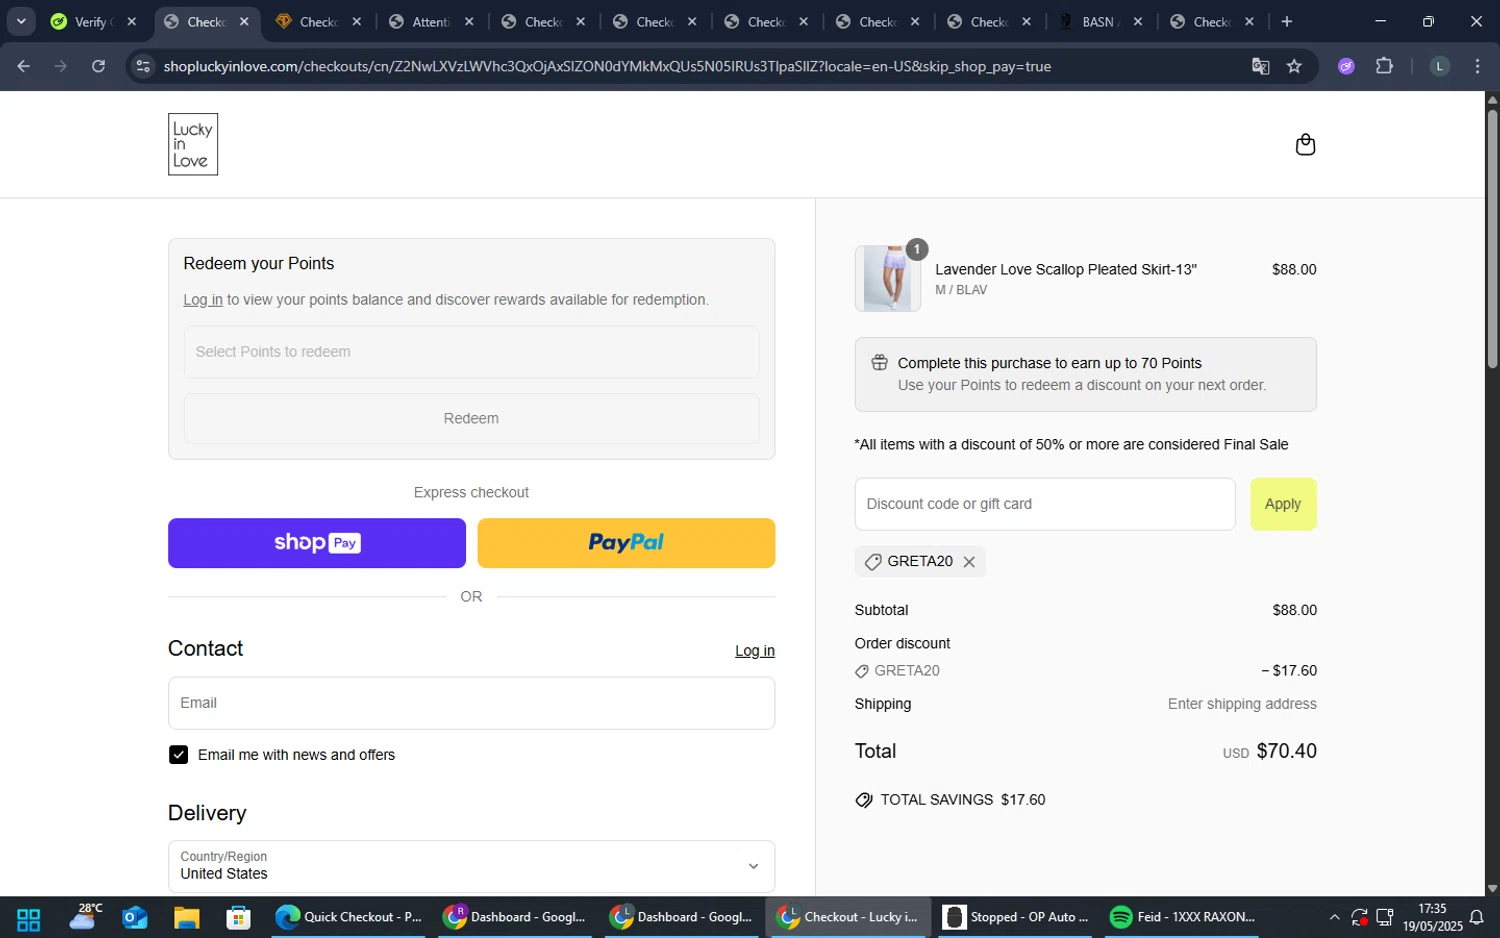The height and width of the screenshot is (938, 1500).
Task: Open the first Dashboard - Google Chrome taskbar window
Action: click(517, 917)
